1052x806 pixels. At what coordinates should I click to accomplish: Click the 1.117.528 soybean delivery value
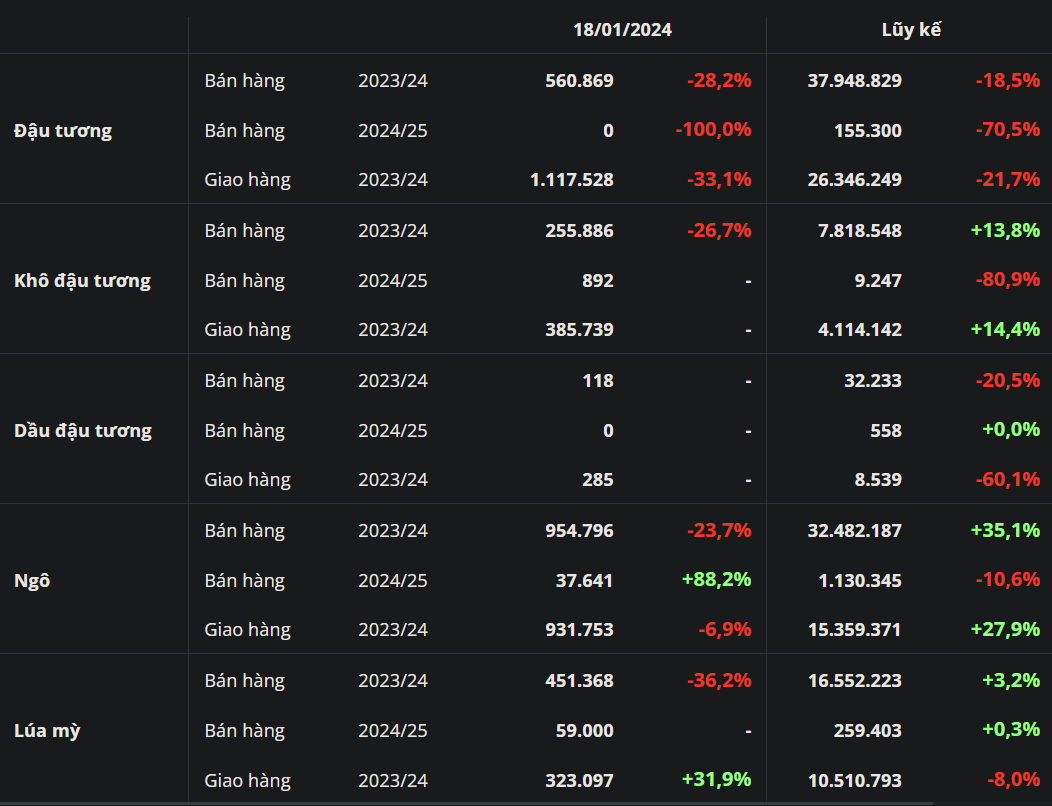point(571,180)
